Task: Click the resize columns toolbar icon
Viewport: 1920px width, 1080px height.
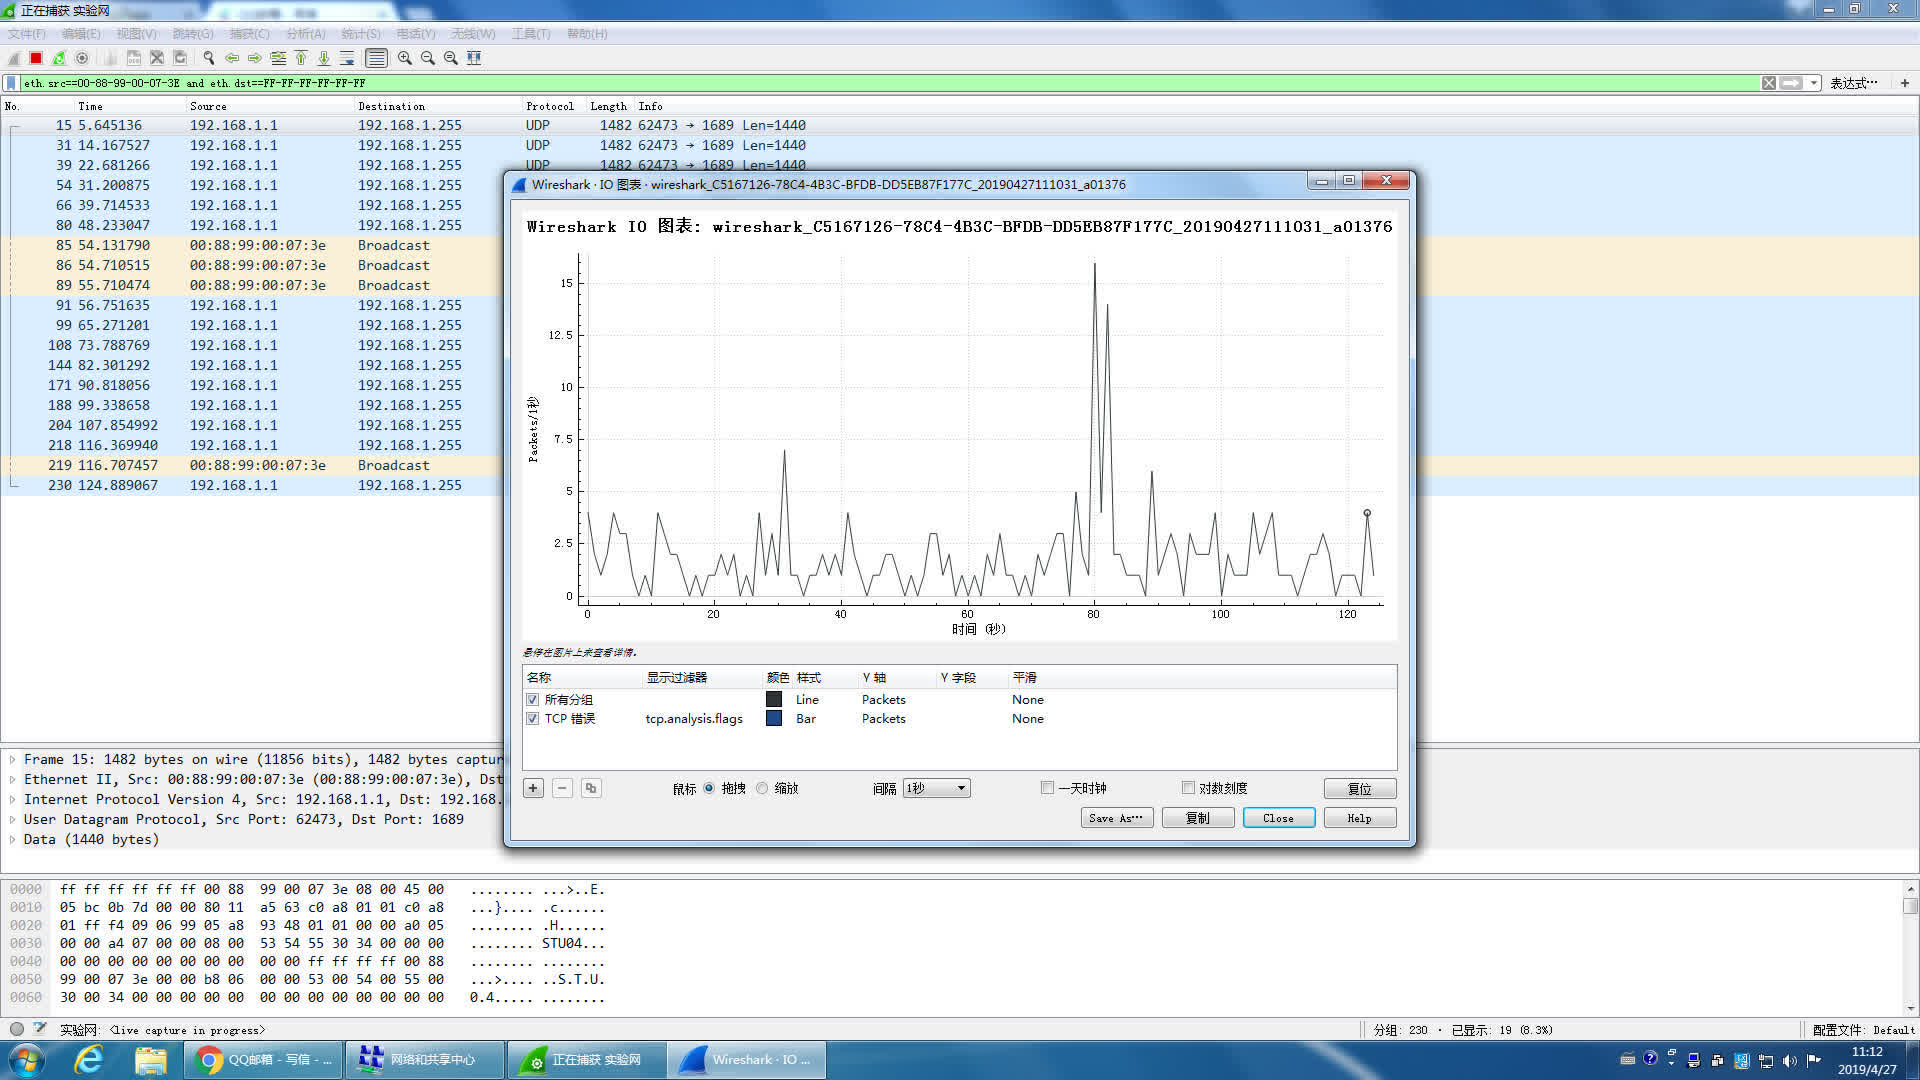Action: tap(474, 58)
